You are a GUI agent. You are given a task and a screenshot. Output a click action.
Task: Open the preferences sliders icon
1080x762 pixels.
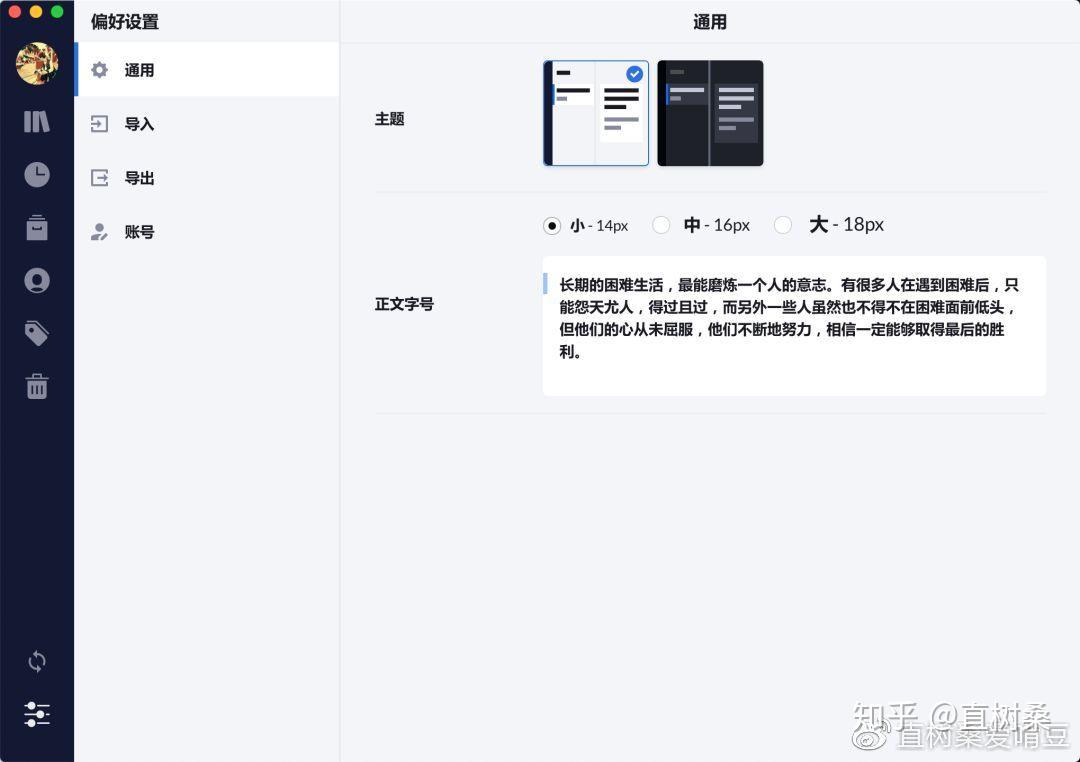(x=37, y=714)
